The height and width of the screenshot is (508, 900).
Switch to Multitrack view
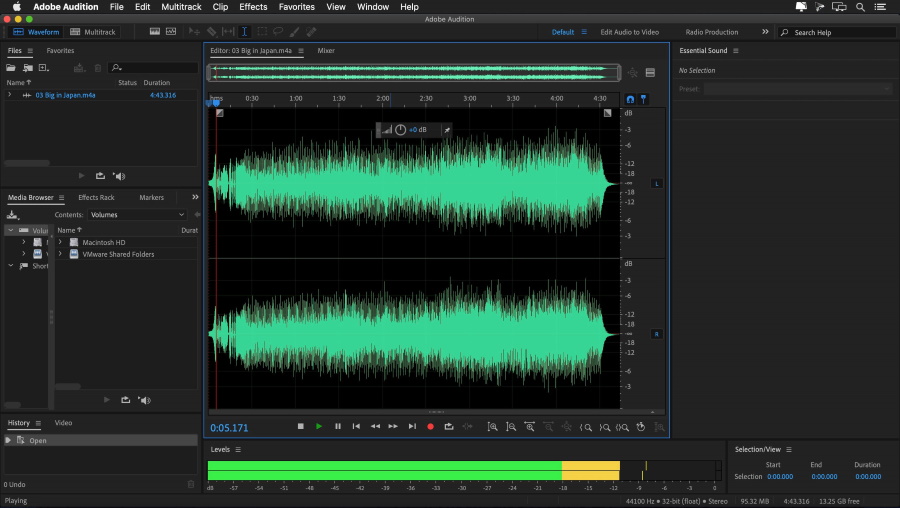pyautogui.click(x=93, y=32)
